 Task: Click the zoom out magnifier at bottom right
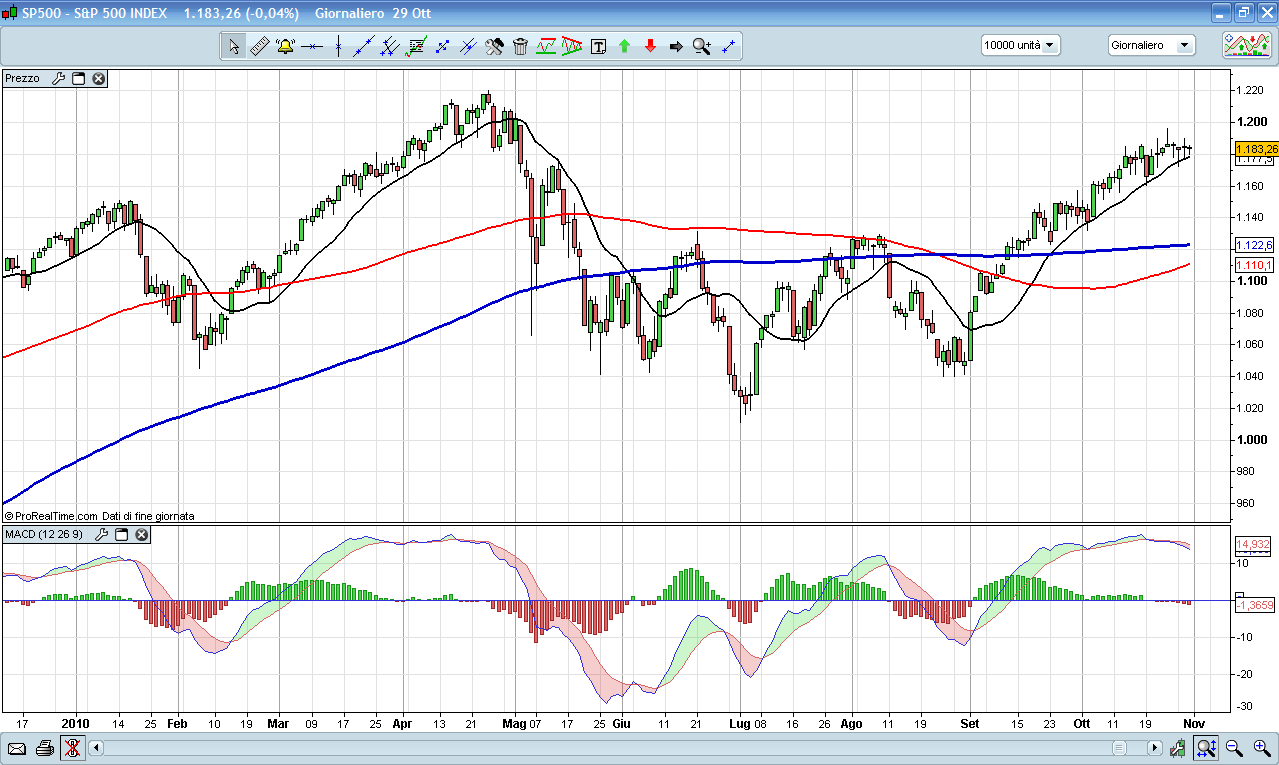tap(1234, 747)
